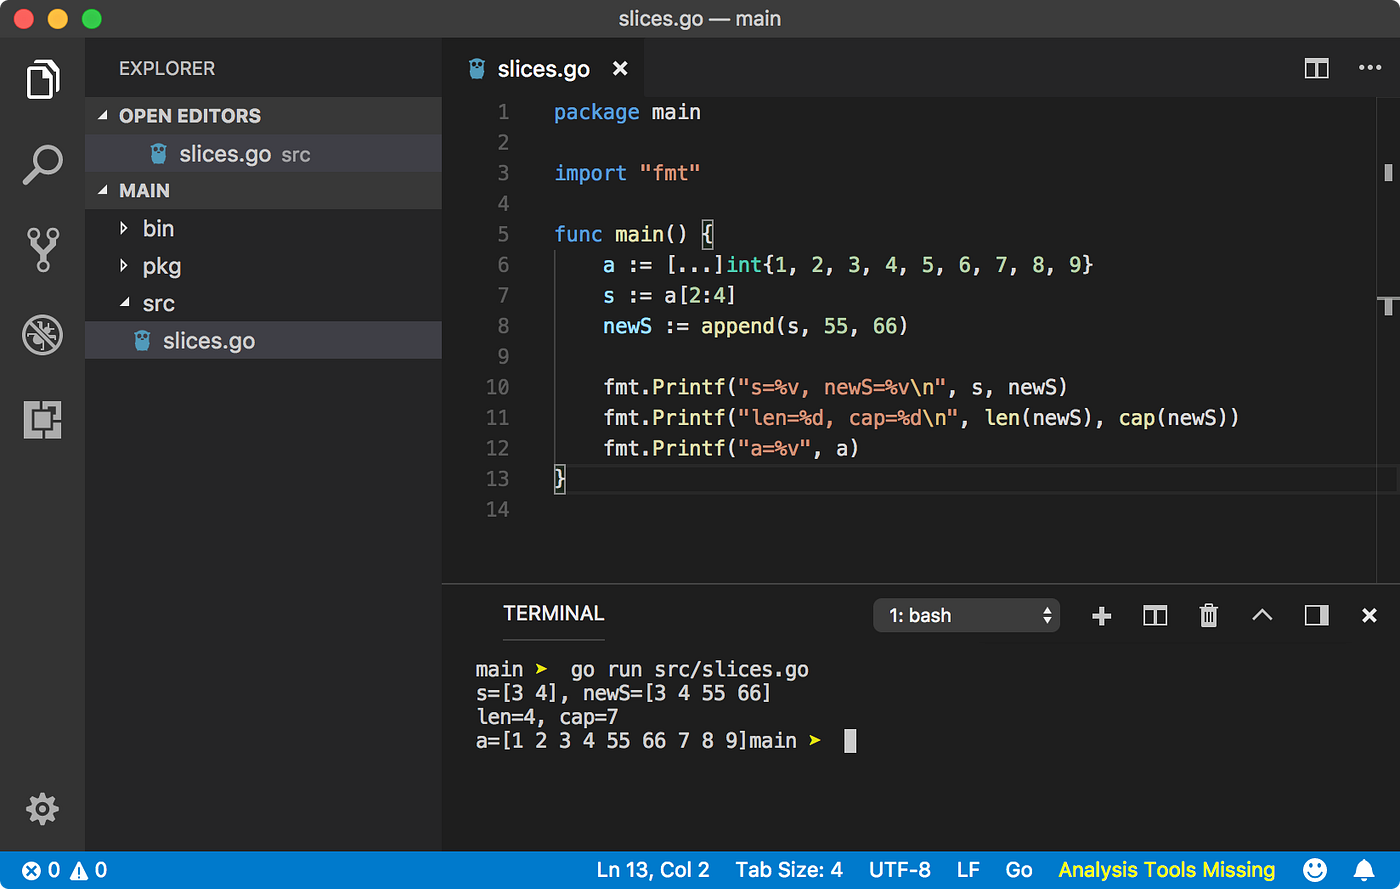
Task: Collapse the terminal panel with the chevron
Action: (x=1262, y=615)
